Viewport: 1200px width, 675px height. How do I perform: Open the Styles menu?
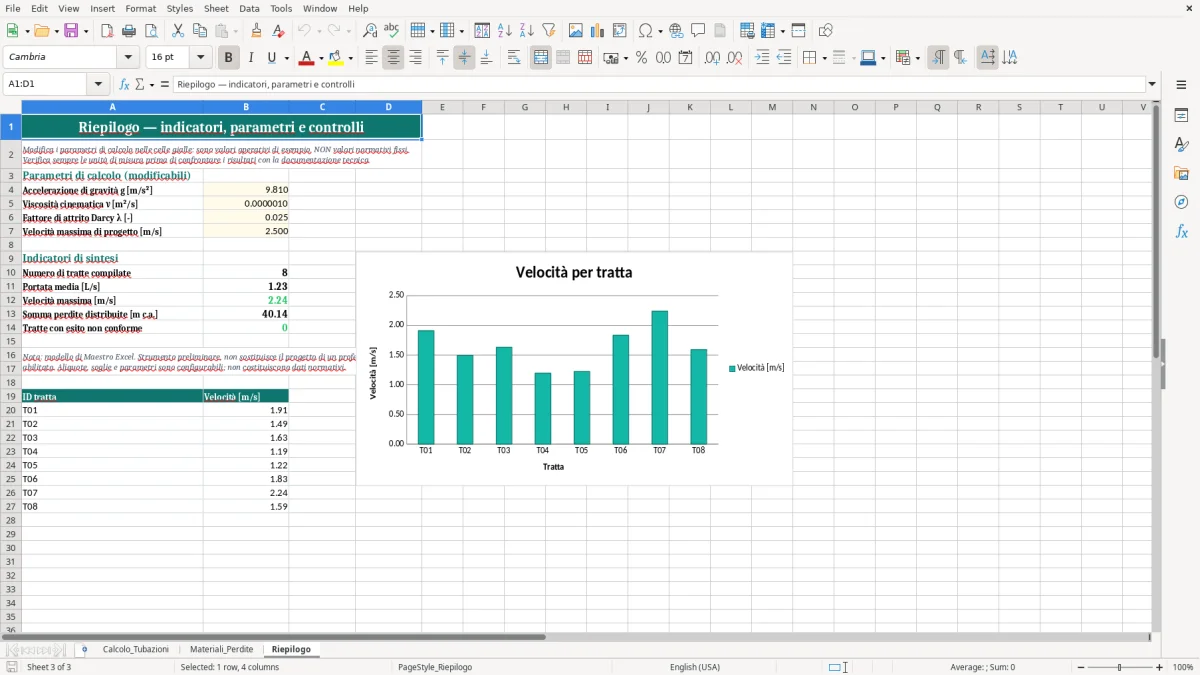coord(180,8)
